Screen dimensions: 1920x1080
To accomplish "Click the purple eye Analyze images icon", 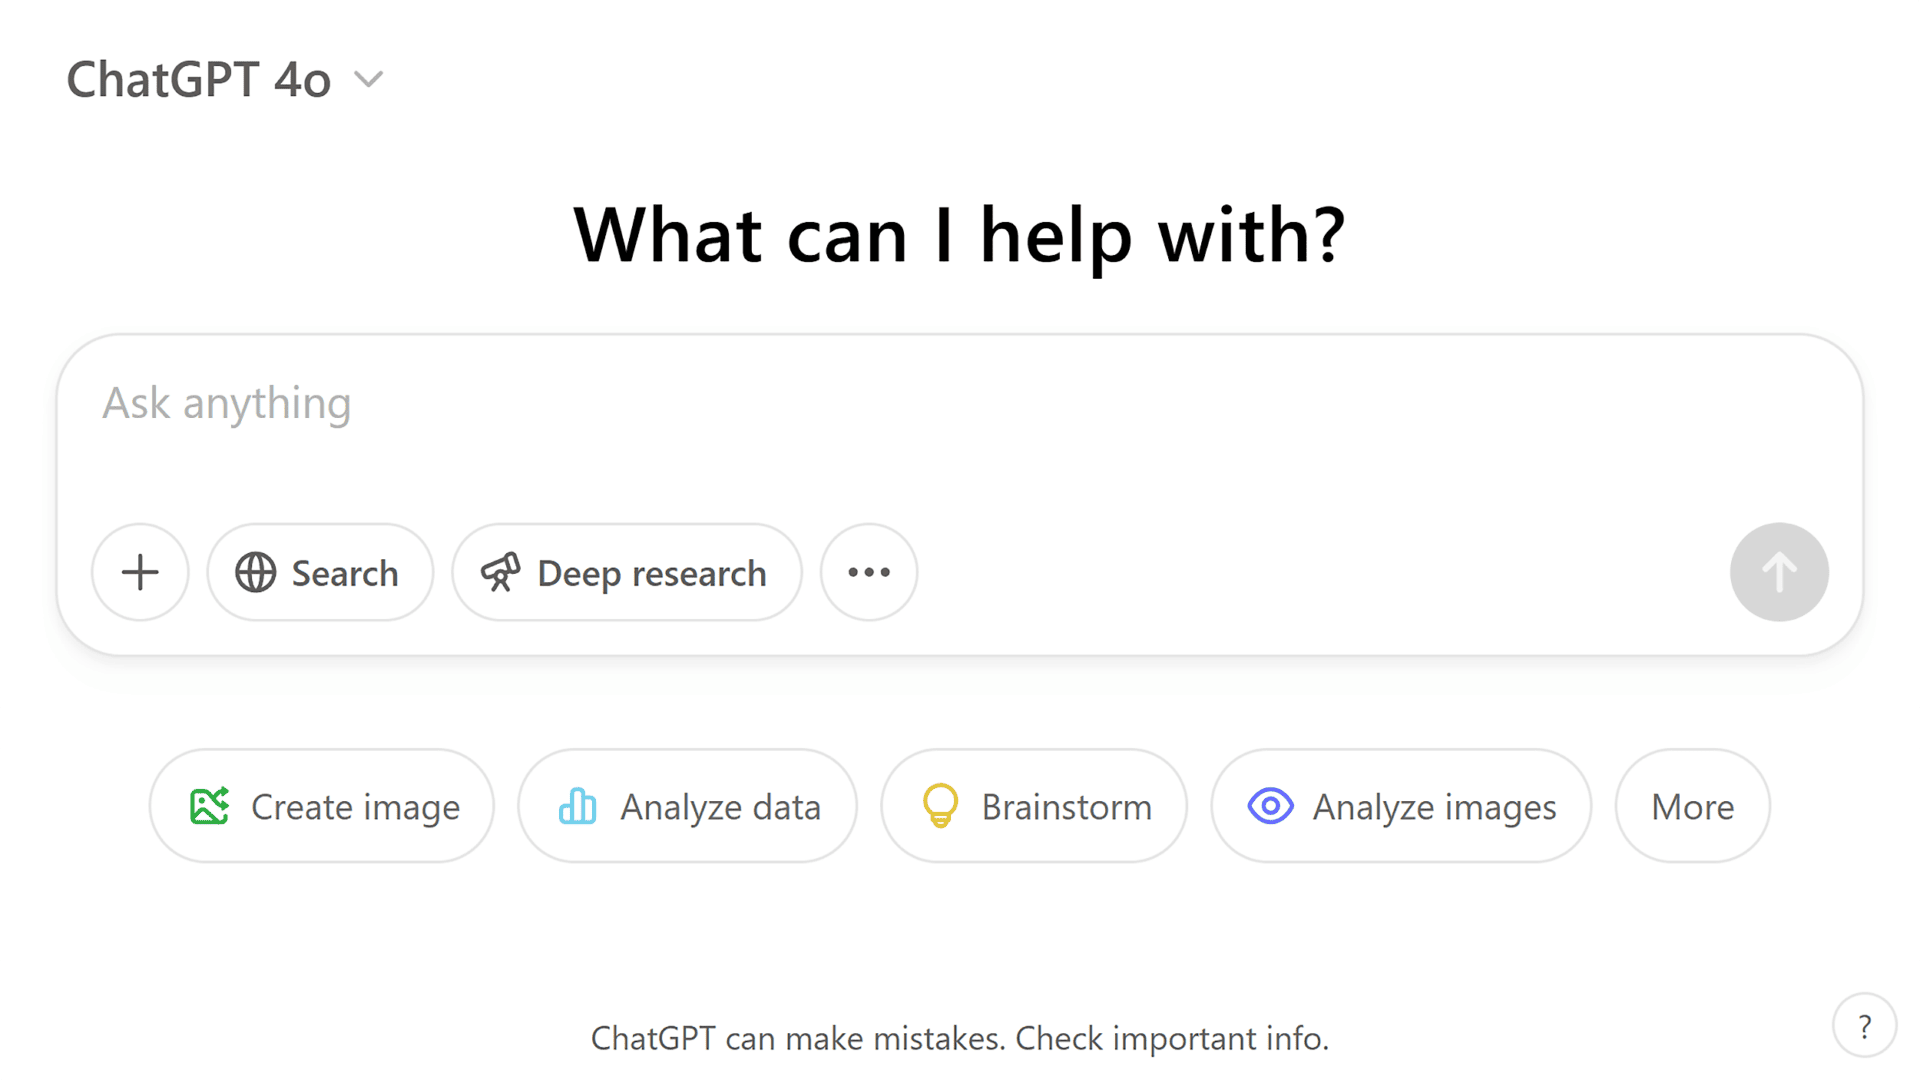I will [1270, 806].
